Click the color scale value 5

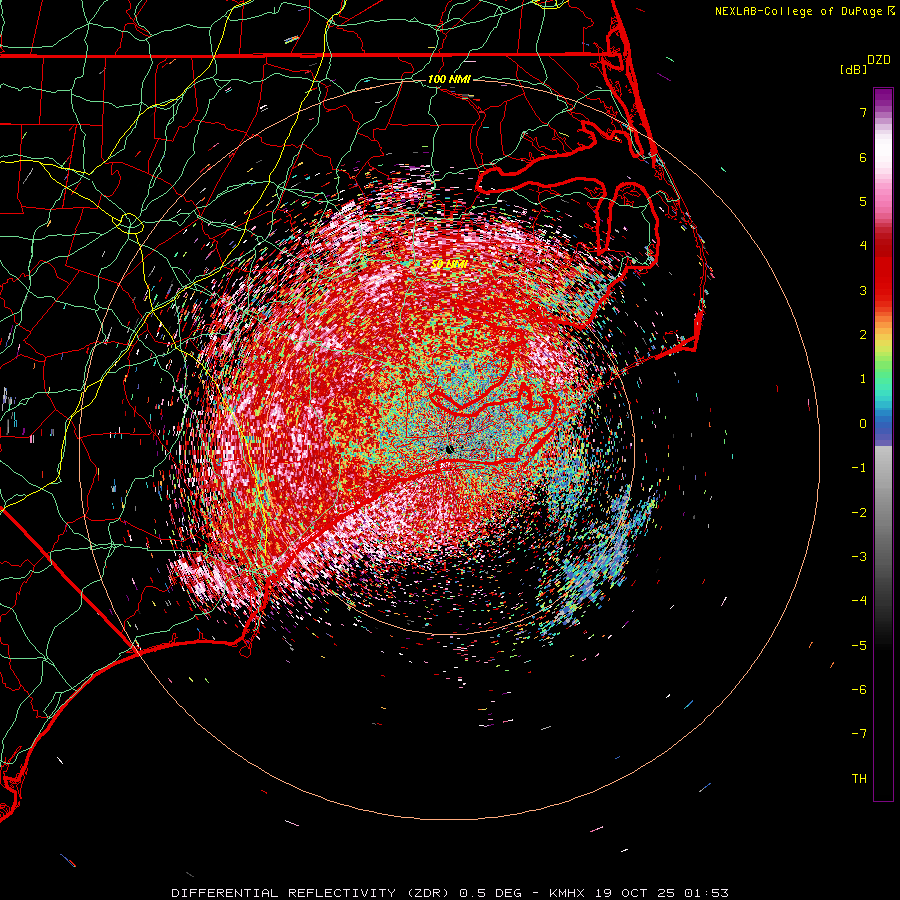(863, 201)
